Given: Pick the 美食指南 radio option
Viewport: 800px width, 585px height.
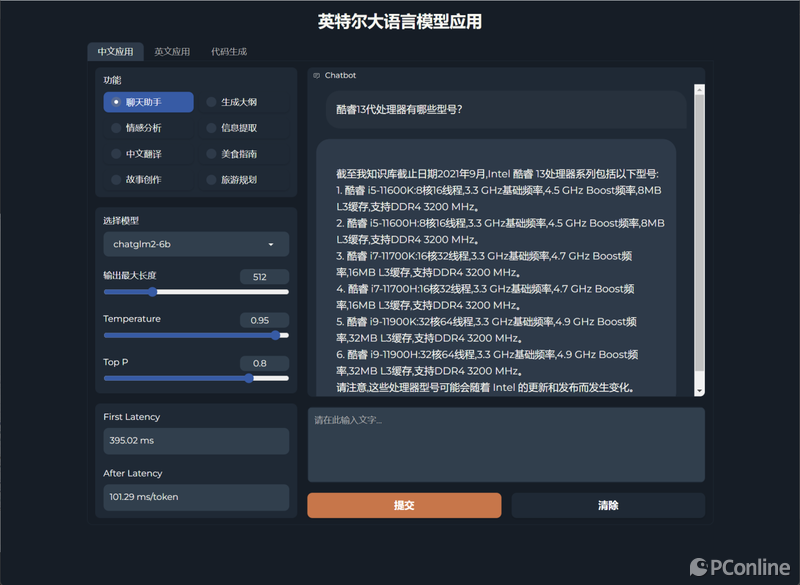Looking at the screenshot, I should [243, 154].
